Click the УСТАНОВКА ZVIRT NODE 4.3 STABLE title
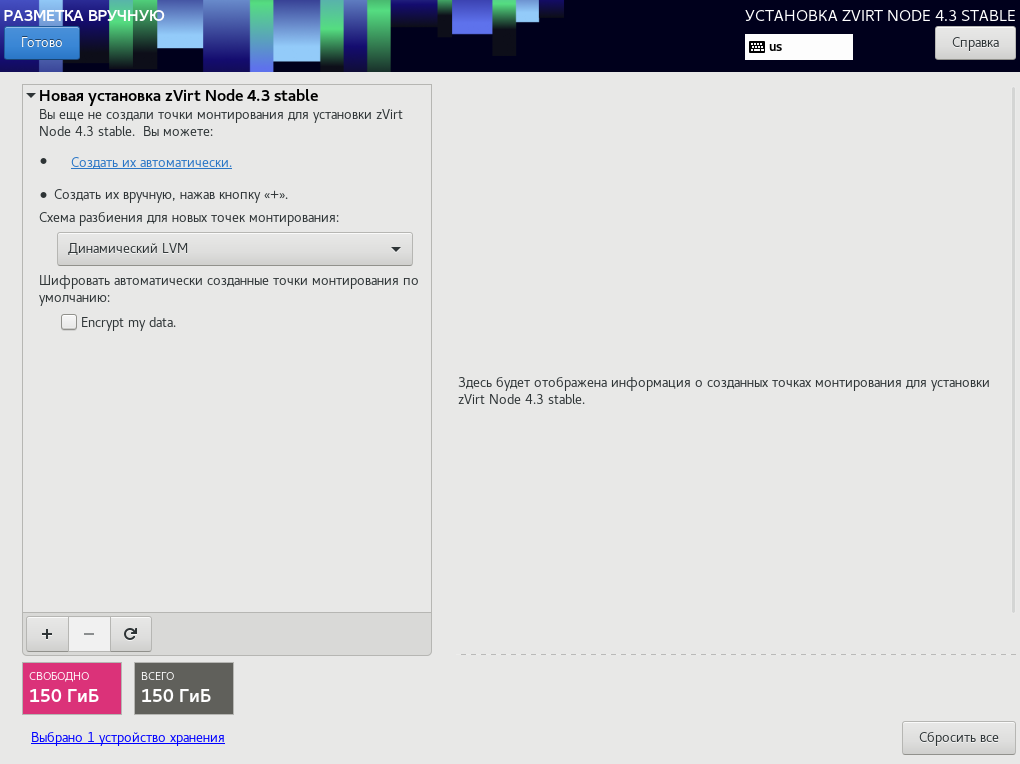This screenshot has height=764, width=1020. click(879, 16)
